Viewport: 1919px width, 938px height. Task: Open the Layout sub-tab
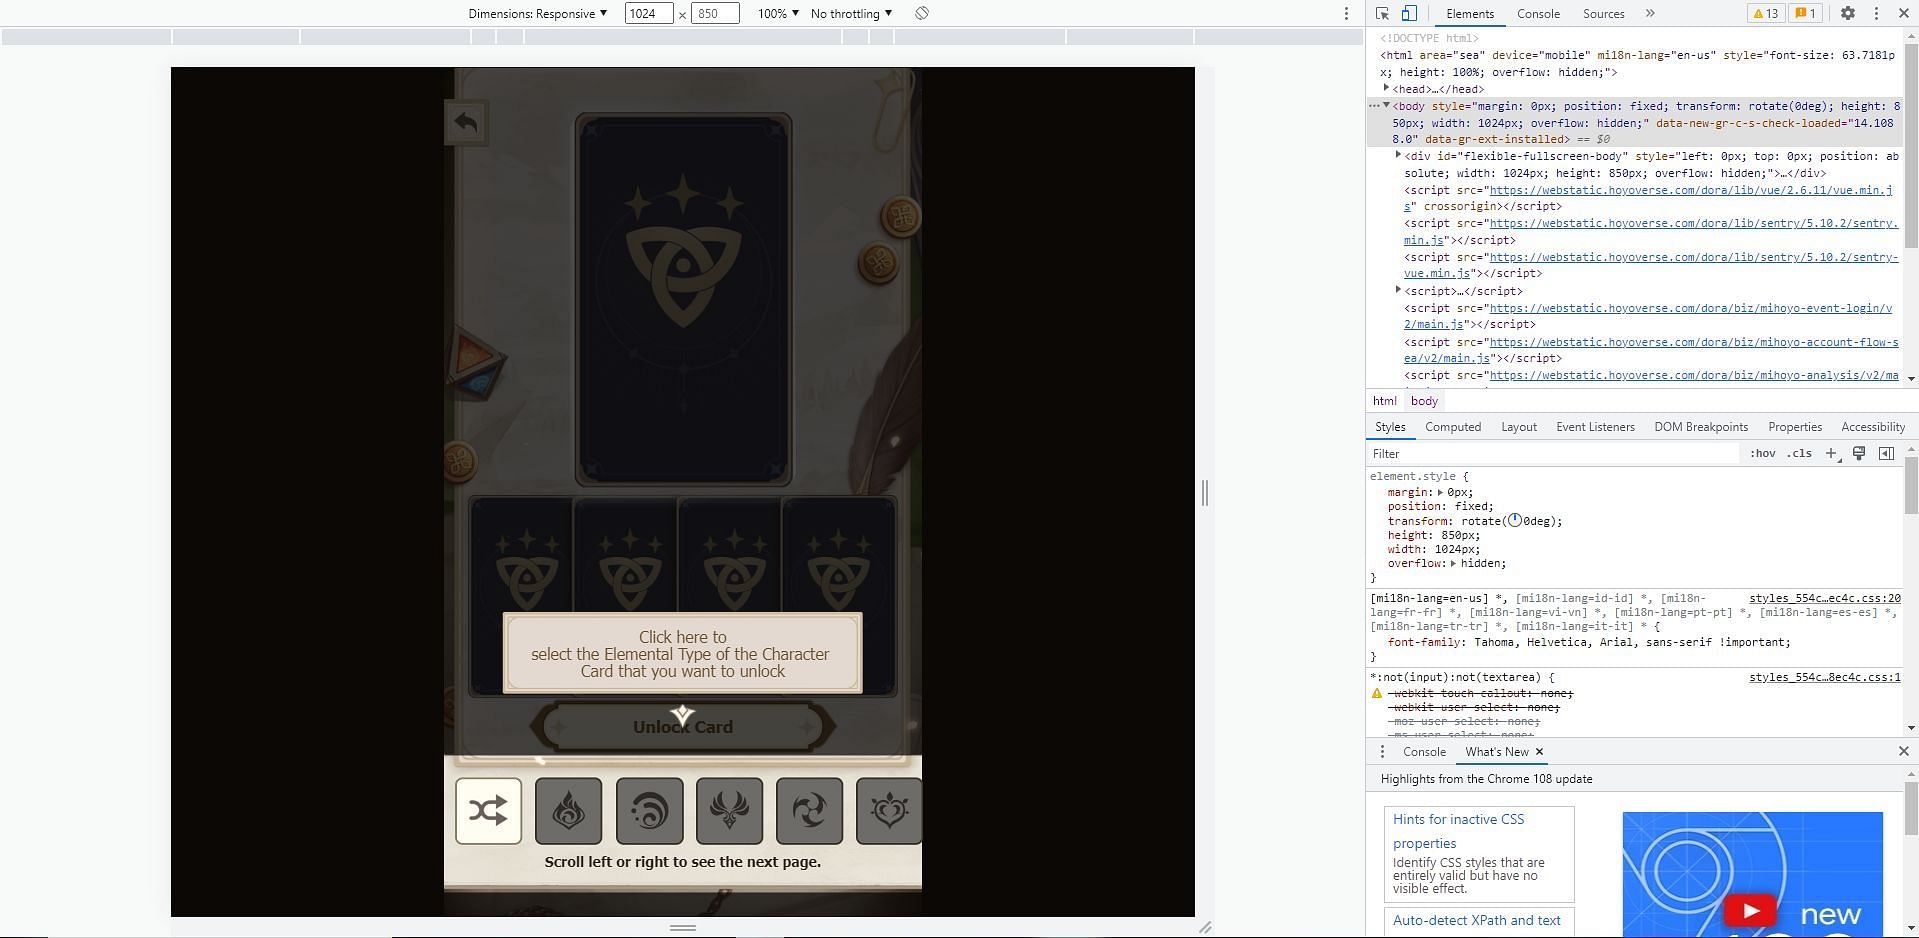(1518, 427)
